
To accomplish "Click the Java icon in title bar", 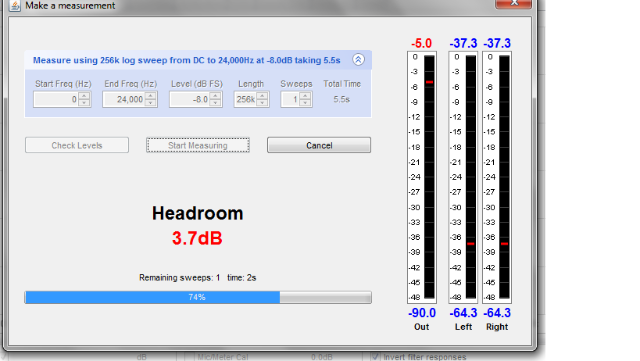I will (x=15, y=5).
